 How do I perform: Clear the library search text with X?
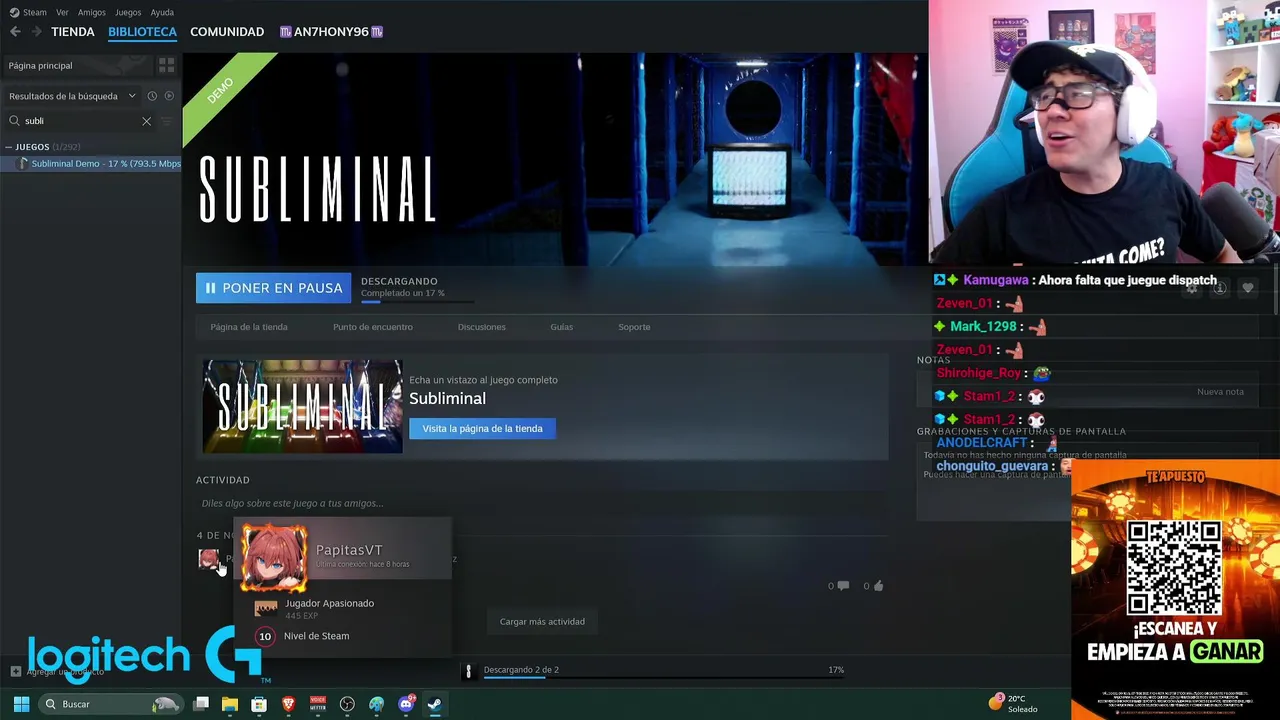(146, 121)
